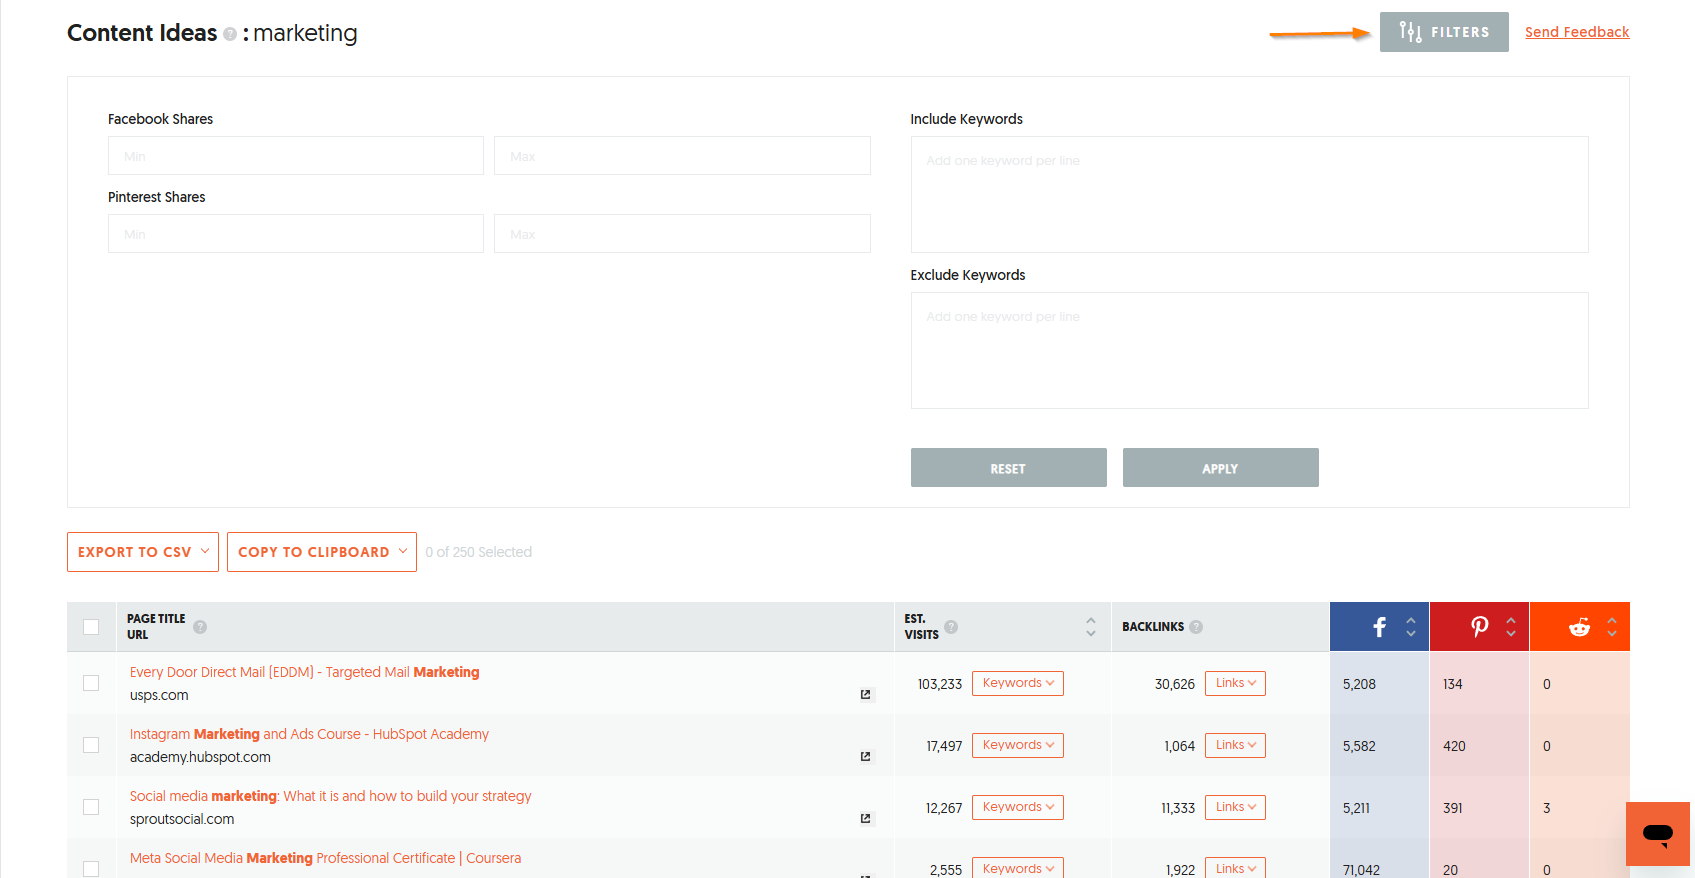Click the Est. Visits help icon
This screenshot has height=878, width=1695.
pos(951,627)
